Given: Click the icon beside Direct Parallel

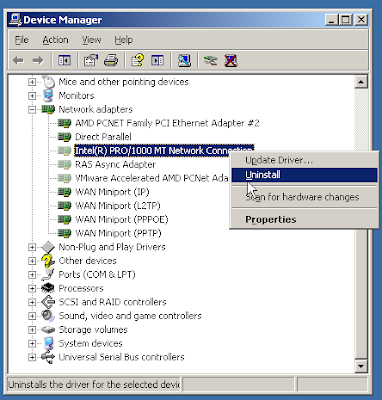Looking at the screenshot, I should coord(65,137).
